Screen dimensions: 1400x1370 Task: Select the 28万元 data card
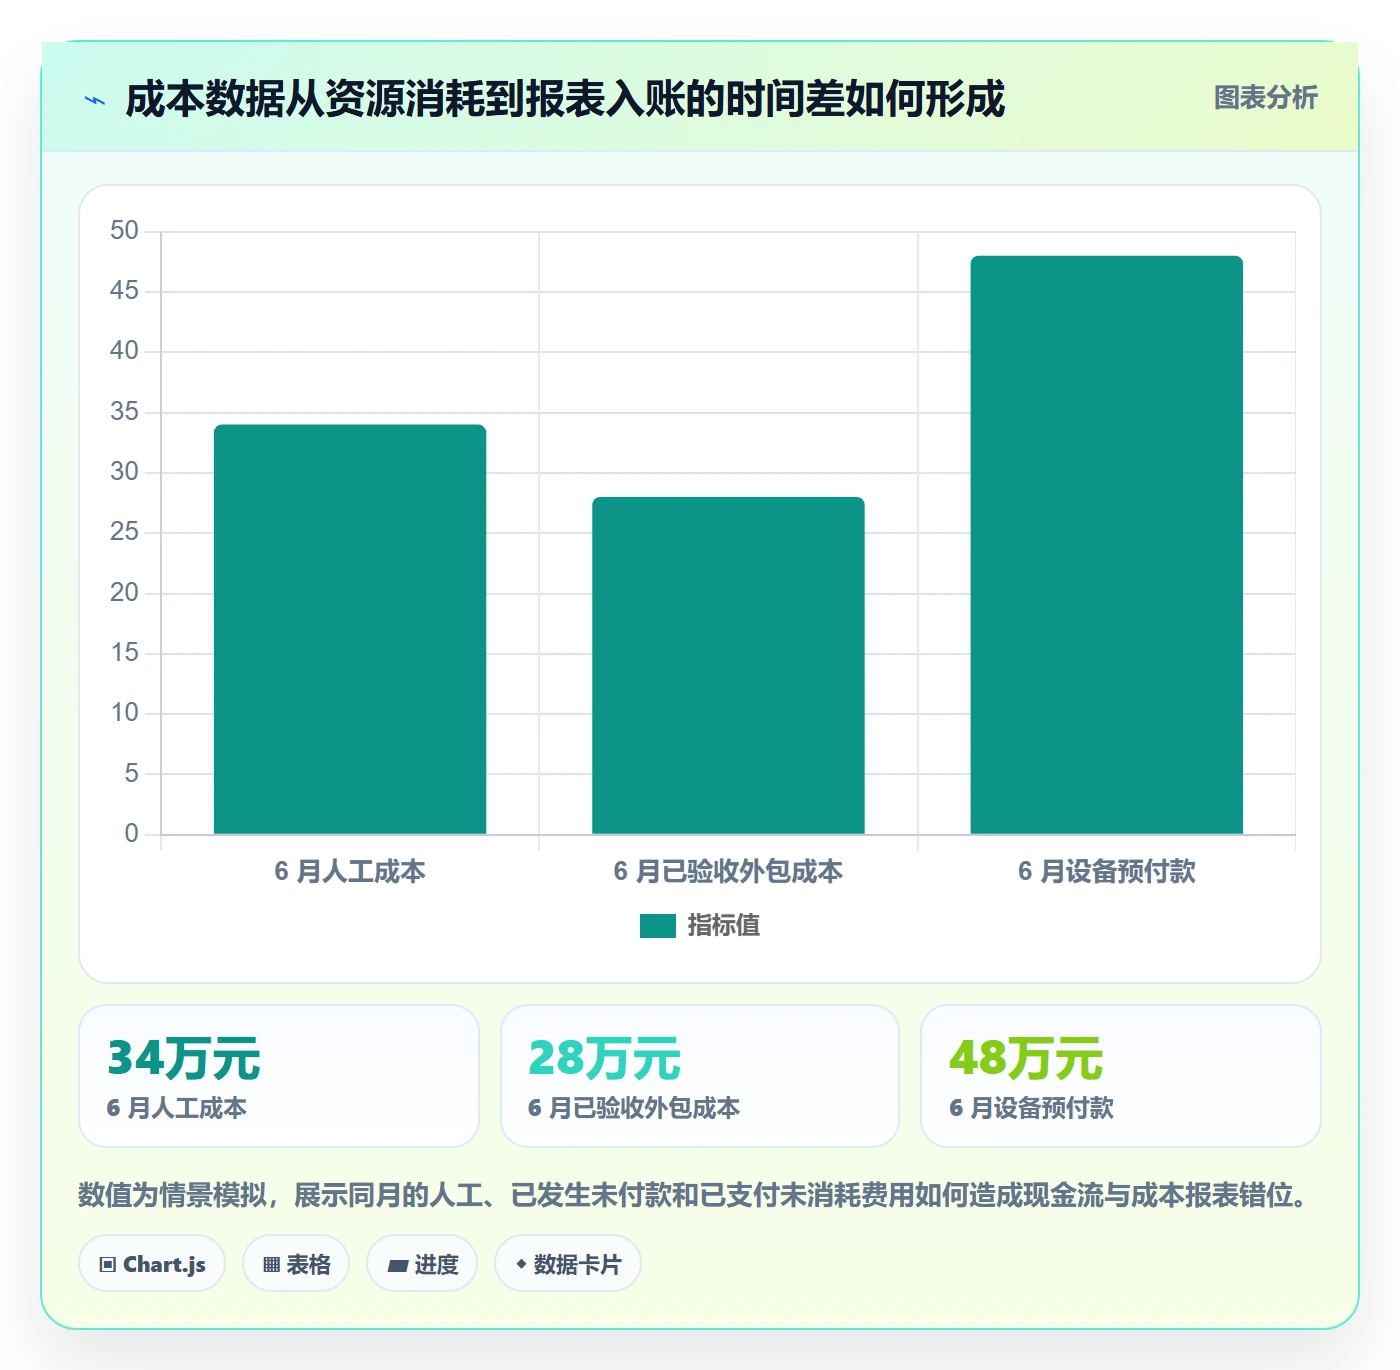[700, 1076]
